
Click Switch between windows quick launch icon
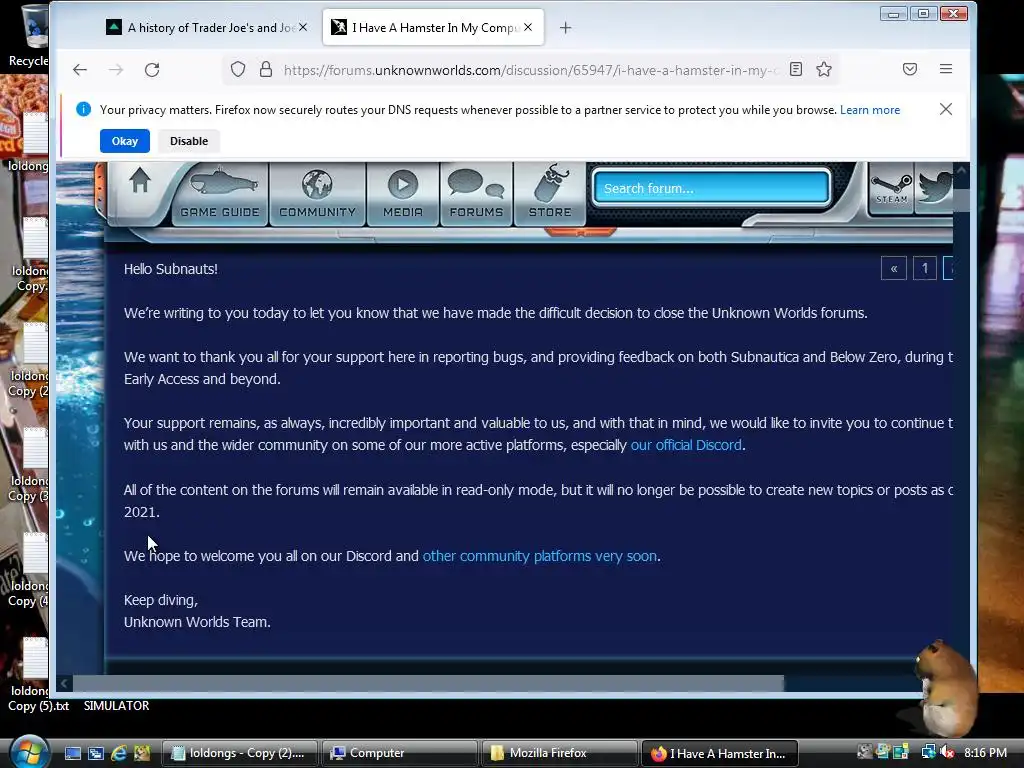pos(95,753)
